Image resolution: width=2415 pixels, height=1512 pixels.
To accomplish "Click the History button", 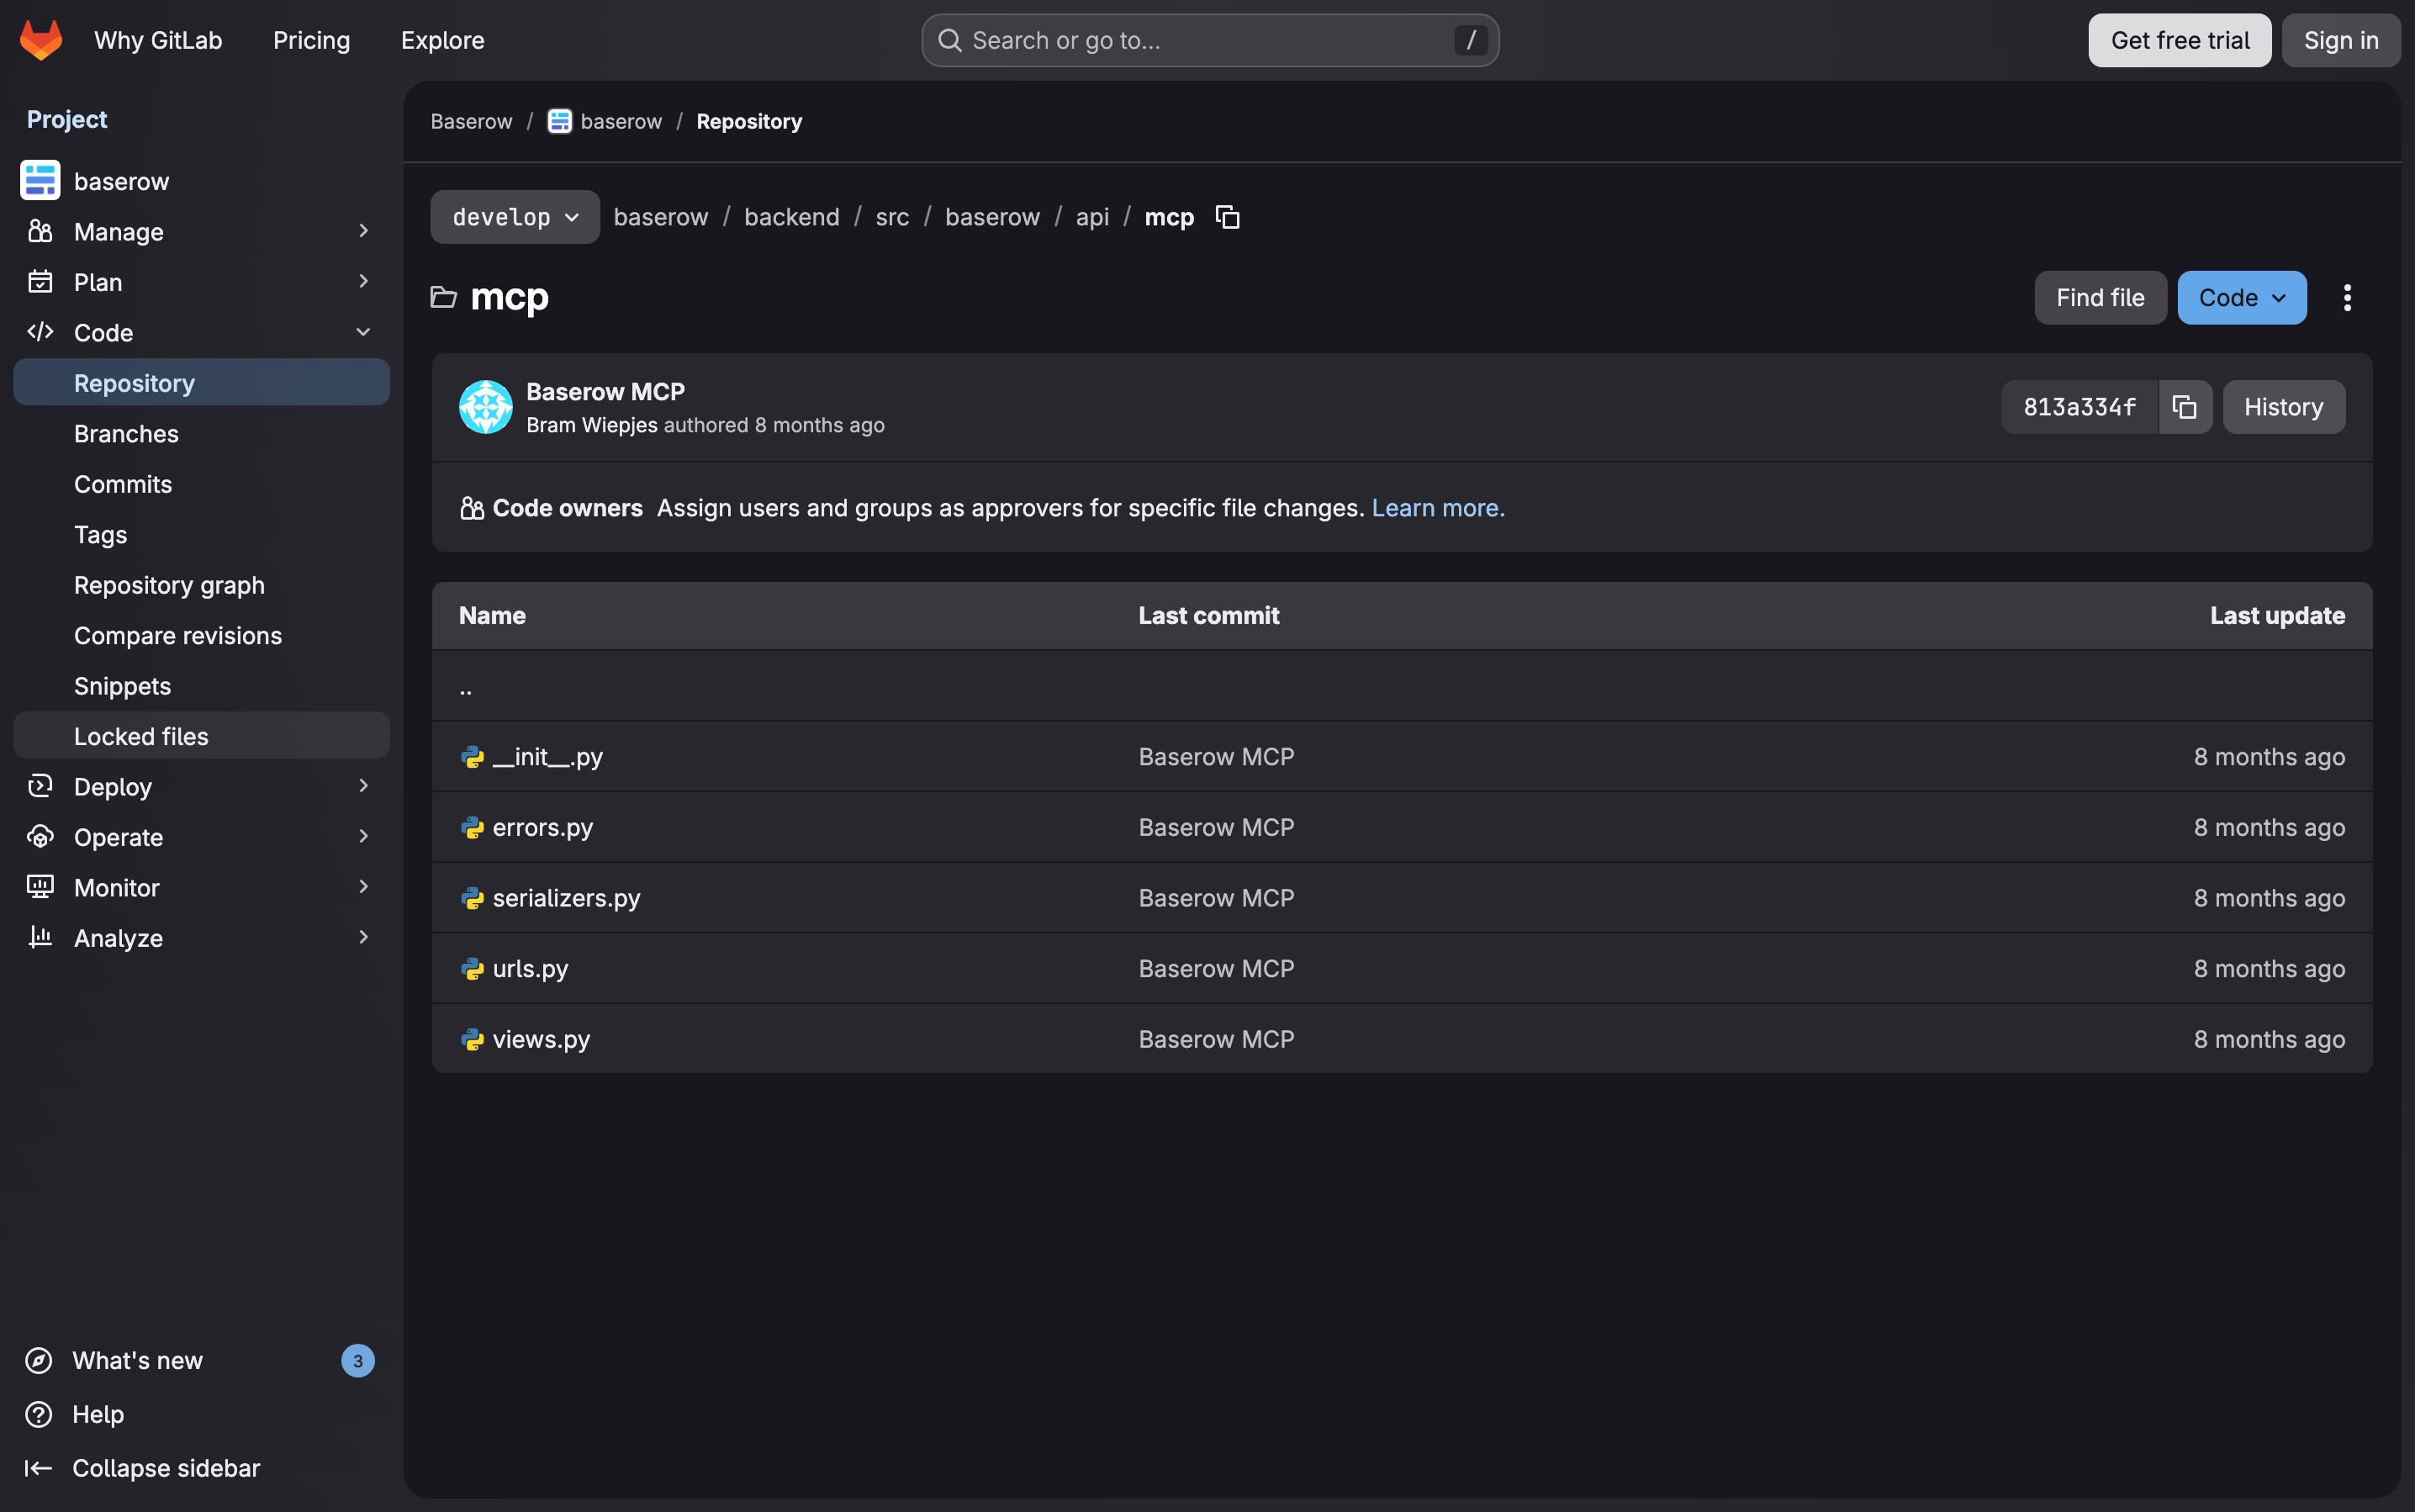I will (2283, 407).
